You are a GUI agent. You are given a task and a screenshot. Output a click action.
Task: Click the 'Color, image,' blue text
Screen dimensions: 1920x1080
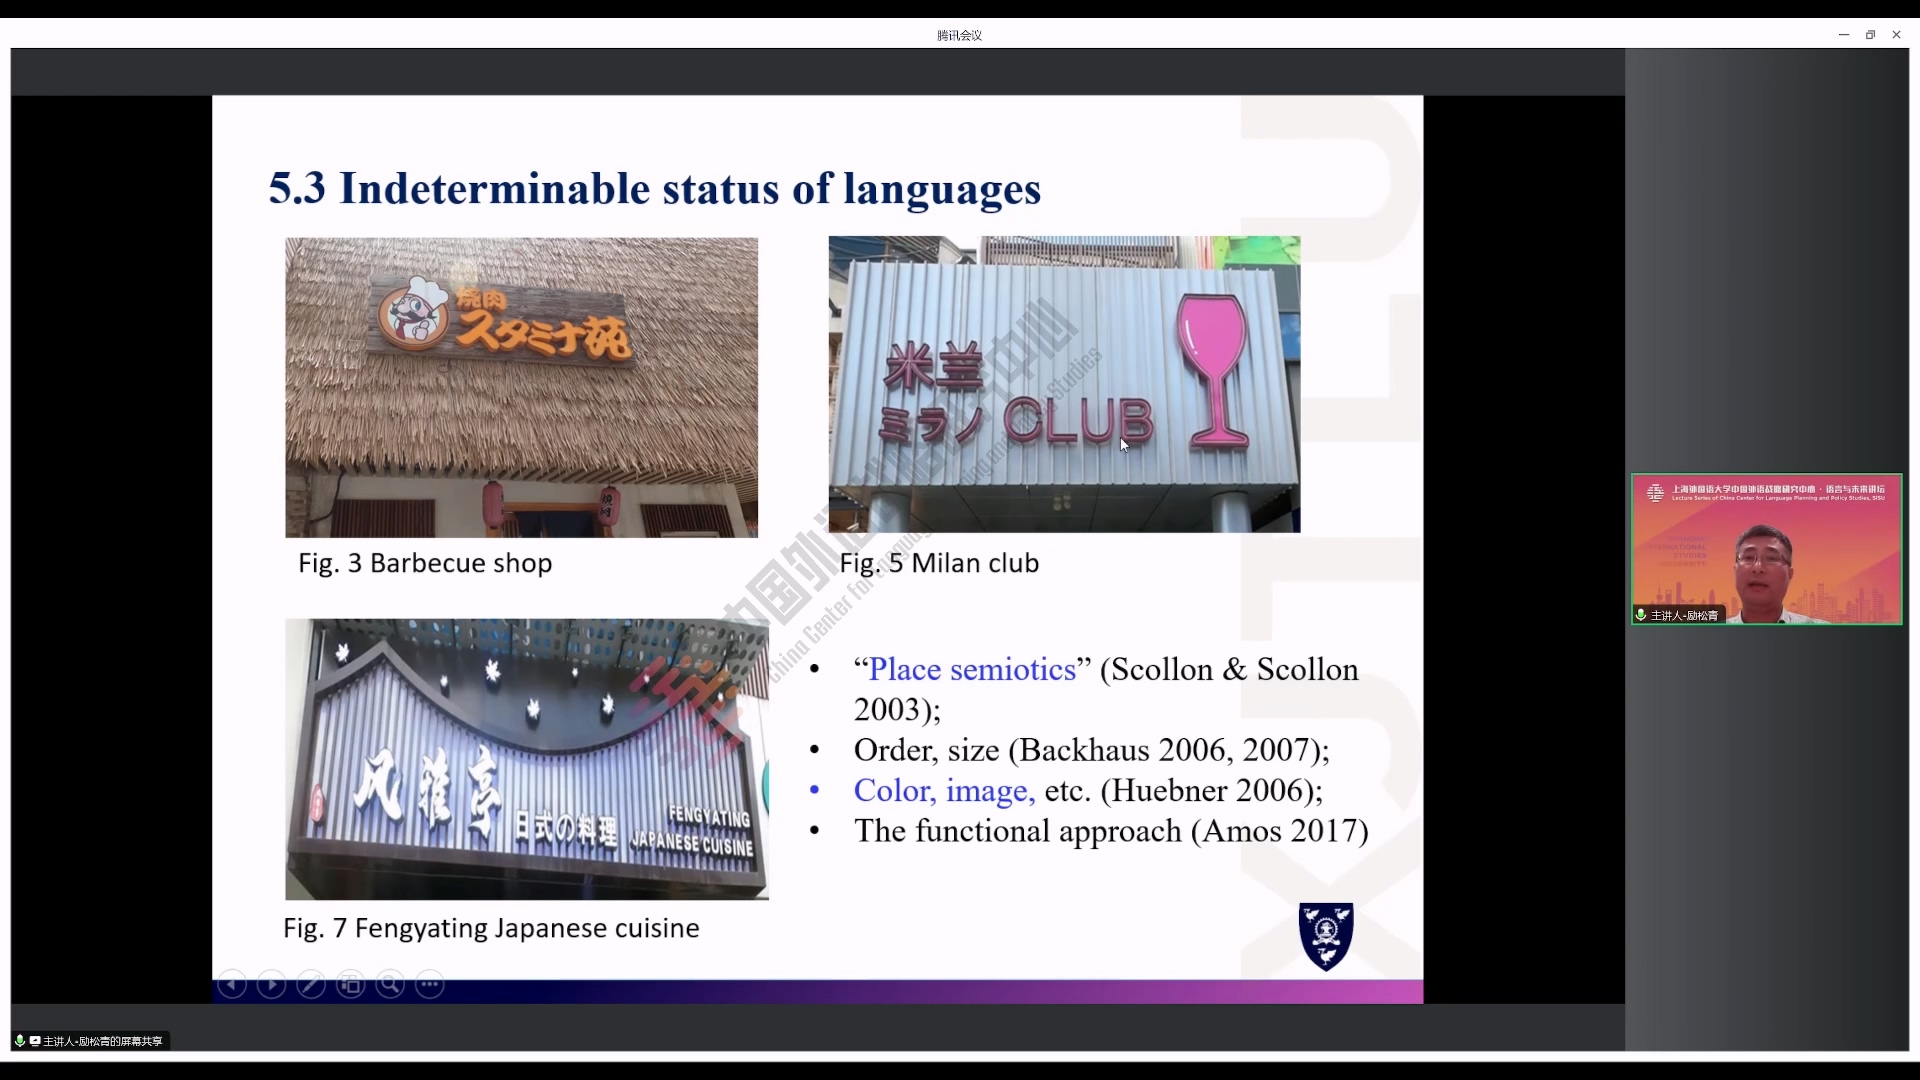pyautogui.click(x=944, y=791)
